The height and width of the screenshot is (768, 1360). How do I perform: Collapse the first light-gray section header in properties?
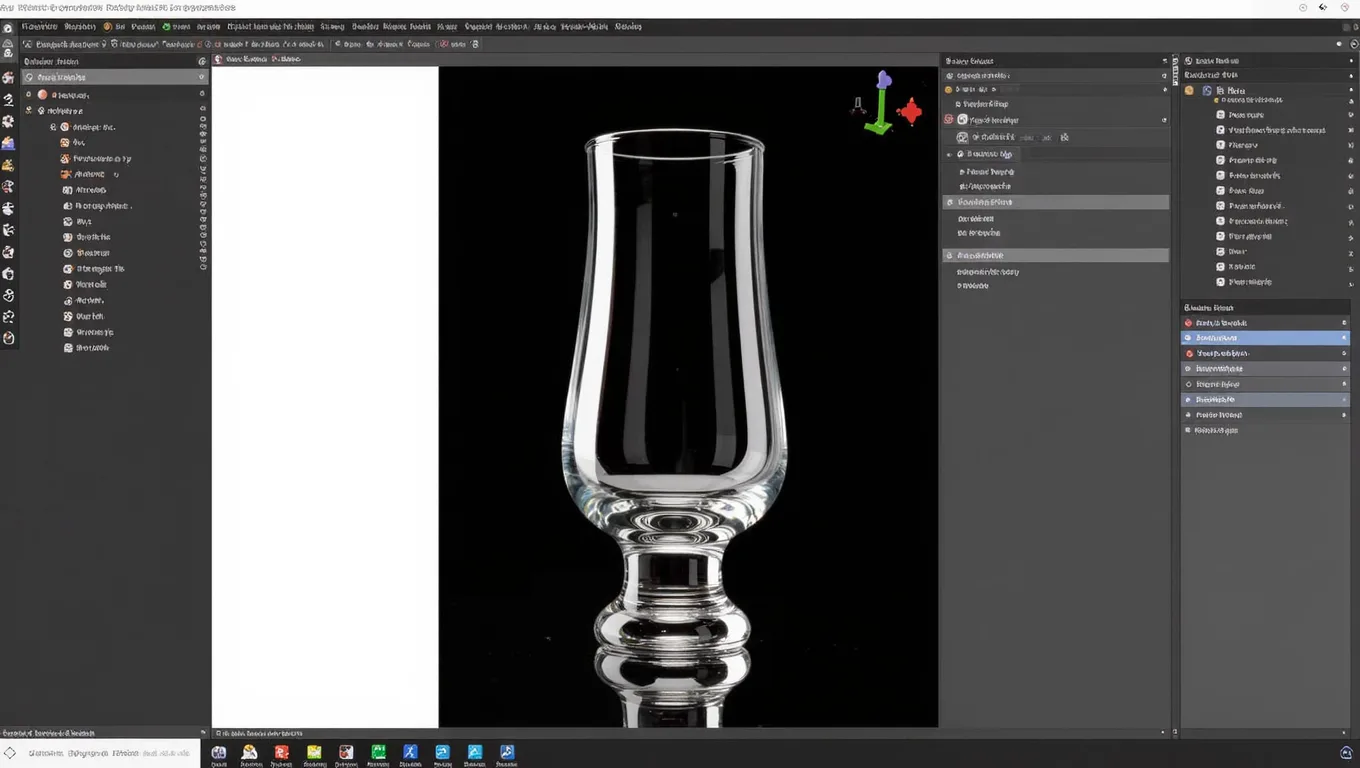click(1056, 202)
